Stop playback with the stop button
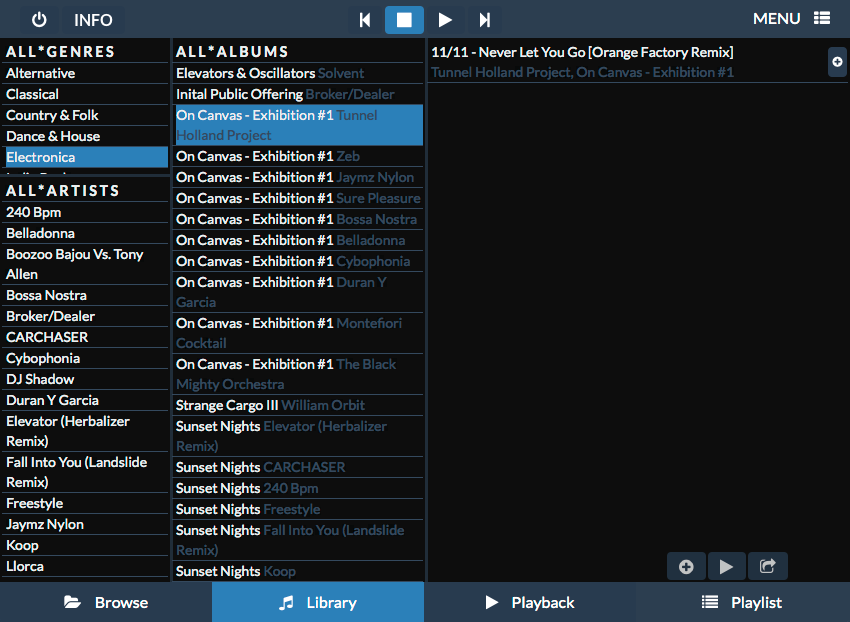The width and height of the screenshot is (850, 622). (404, 20)
